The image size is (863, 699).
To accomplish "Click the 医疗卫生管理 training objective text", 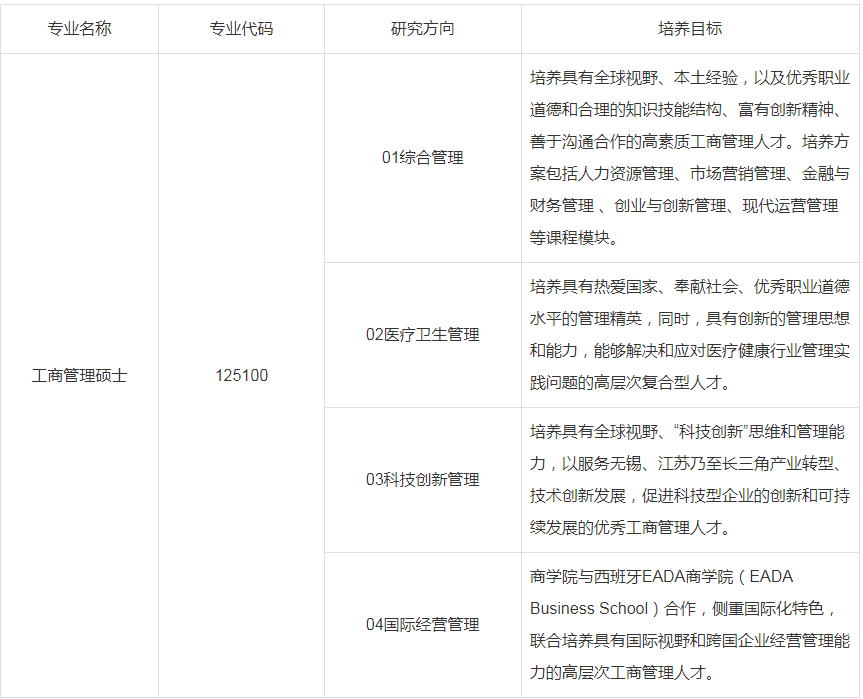I will pos(688,335).
